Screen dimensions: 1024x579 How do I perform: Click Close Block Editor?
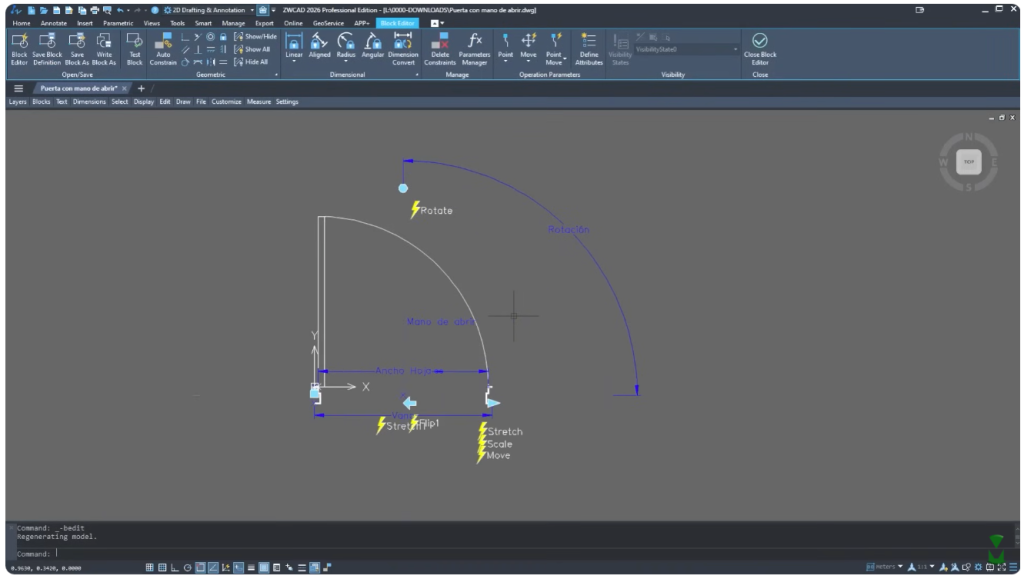(x=760, y=49)
